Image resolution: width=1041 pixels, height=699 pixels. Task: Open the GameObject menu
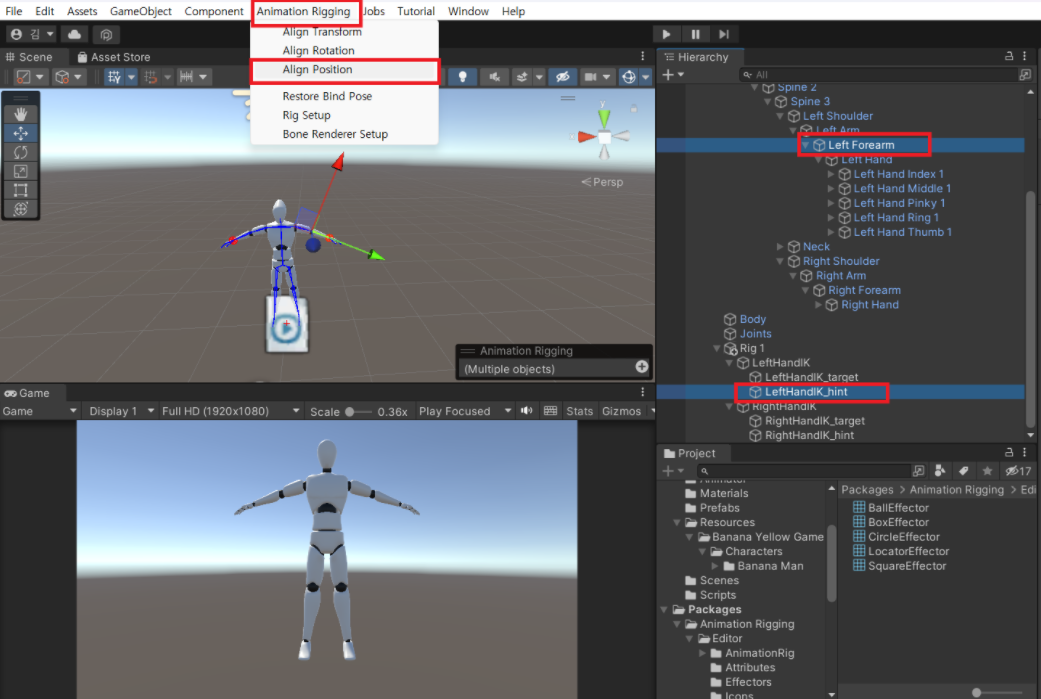pyautogui.click(x=141, y=11)
